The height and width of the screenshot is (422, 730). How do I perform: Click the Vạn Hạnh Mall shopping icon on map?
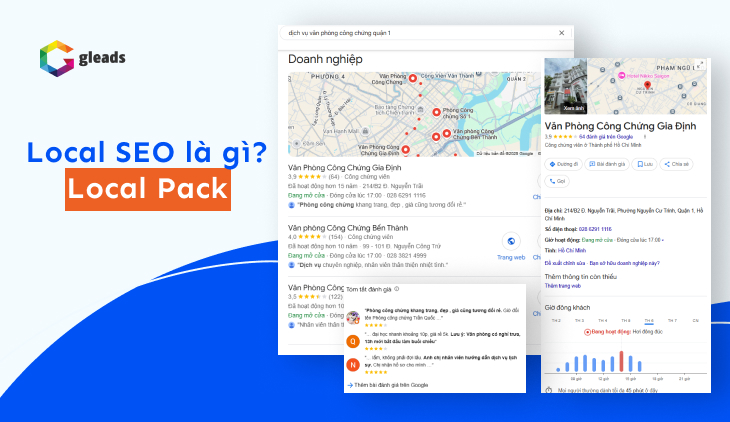pyautogui.click(x=365, y=131)
